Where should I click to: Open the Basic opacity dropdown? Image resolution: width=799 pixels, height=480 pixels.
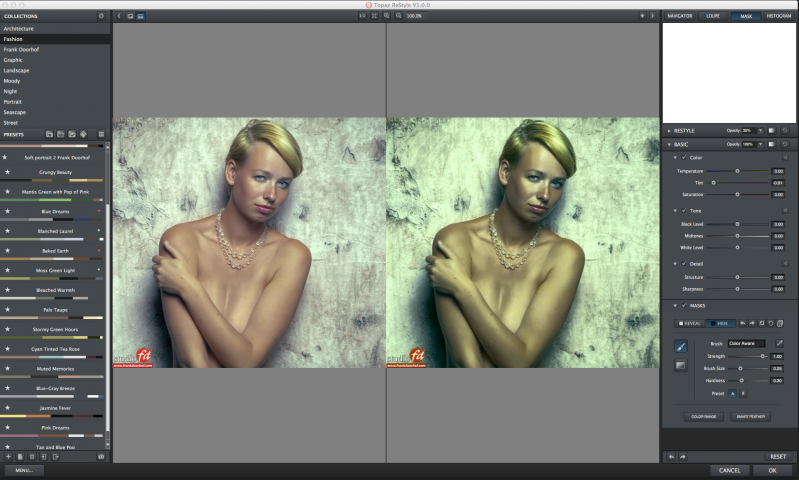tap(760, 145)
